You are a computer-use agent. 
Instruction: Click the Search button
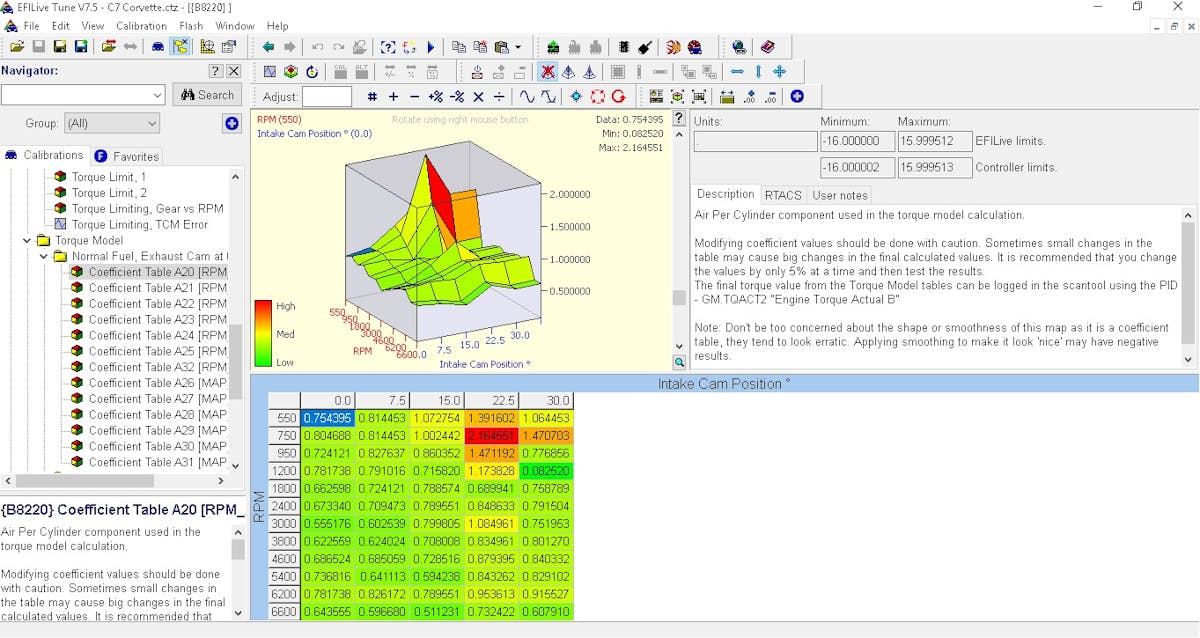(206, 95)
